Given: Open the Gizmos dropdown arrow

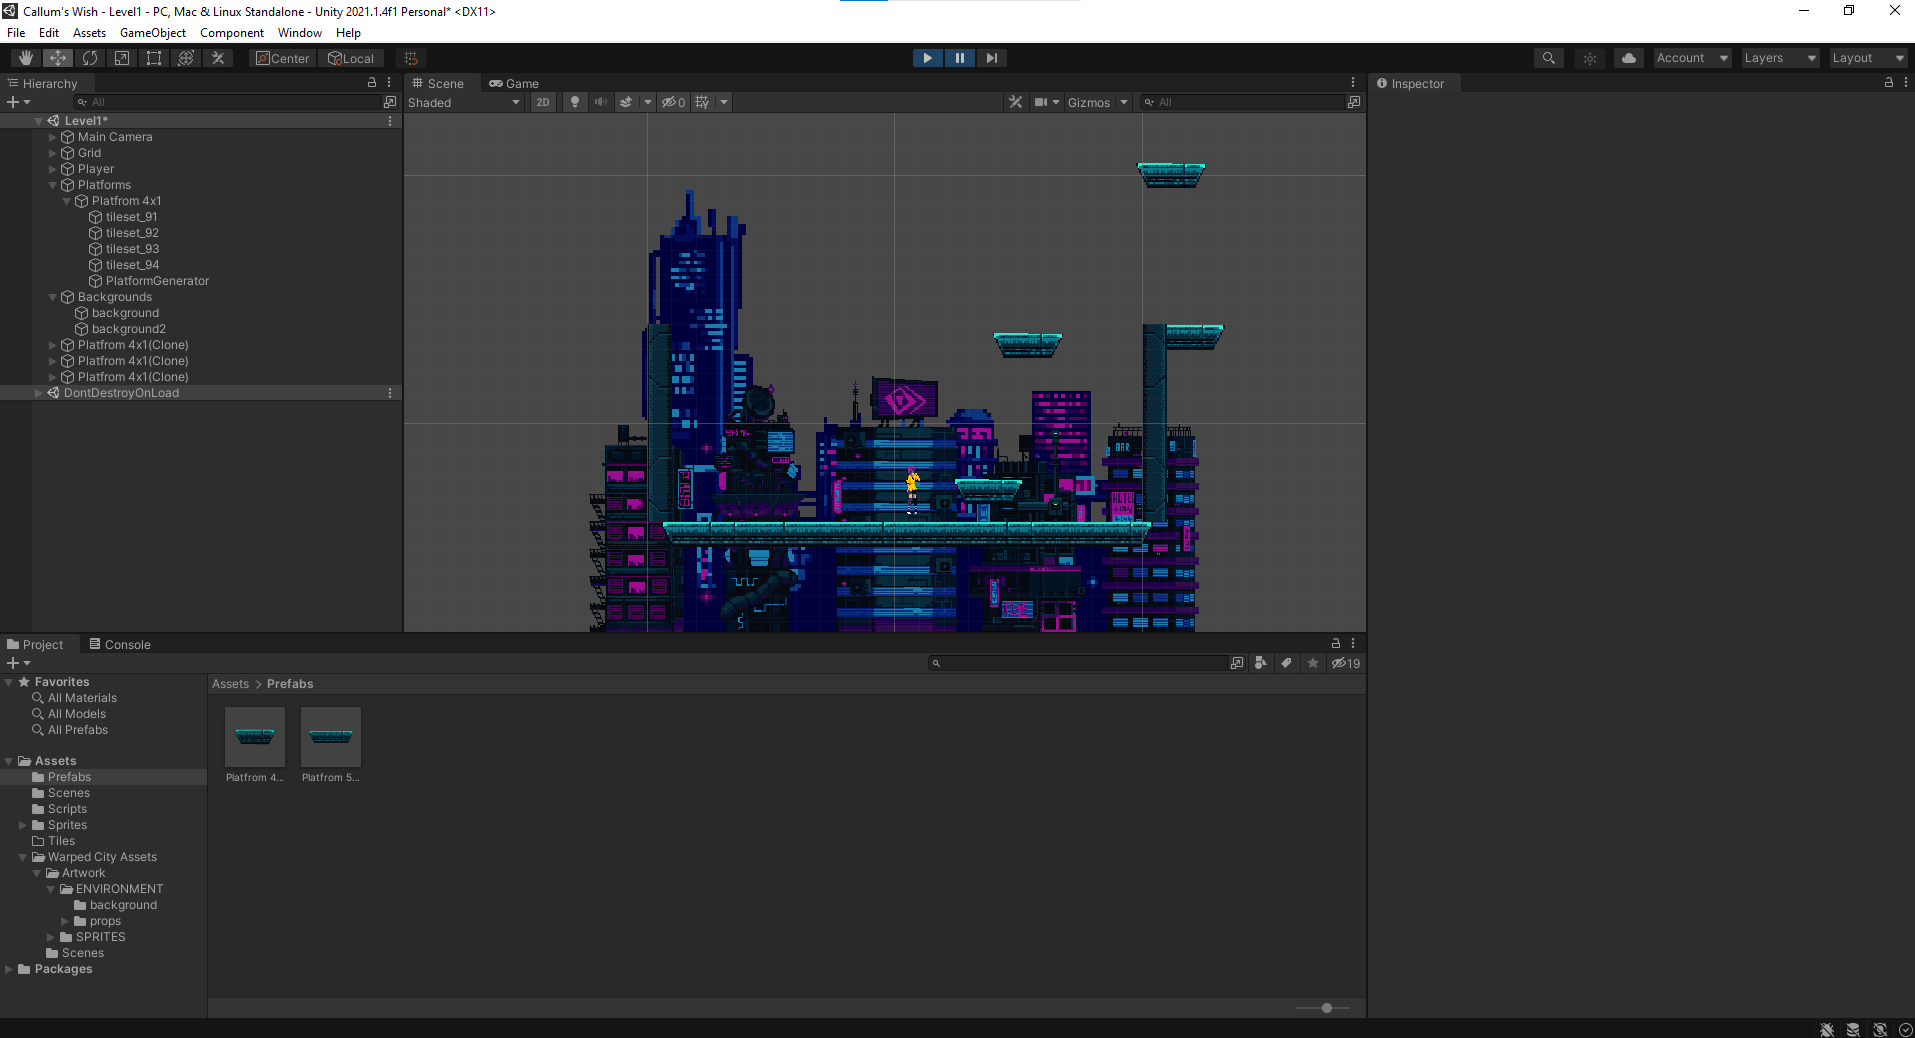Looking at the screenshot, I should [x=1124, y=102].
